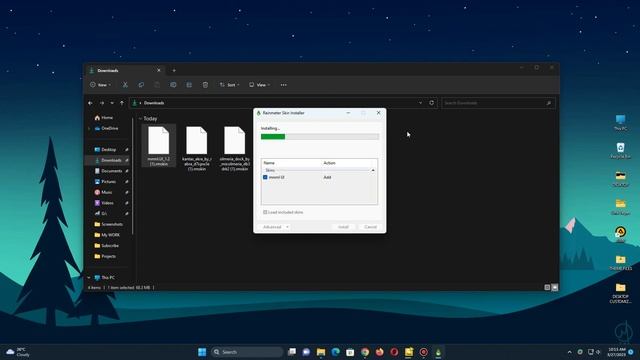Click the Share icon in Explorer toolbar
Image resolution: width=640 pixels, height=360 pixels.
(x=189, y=85)
